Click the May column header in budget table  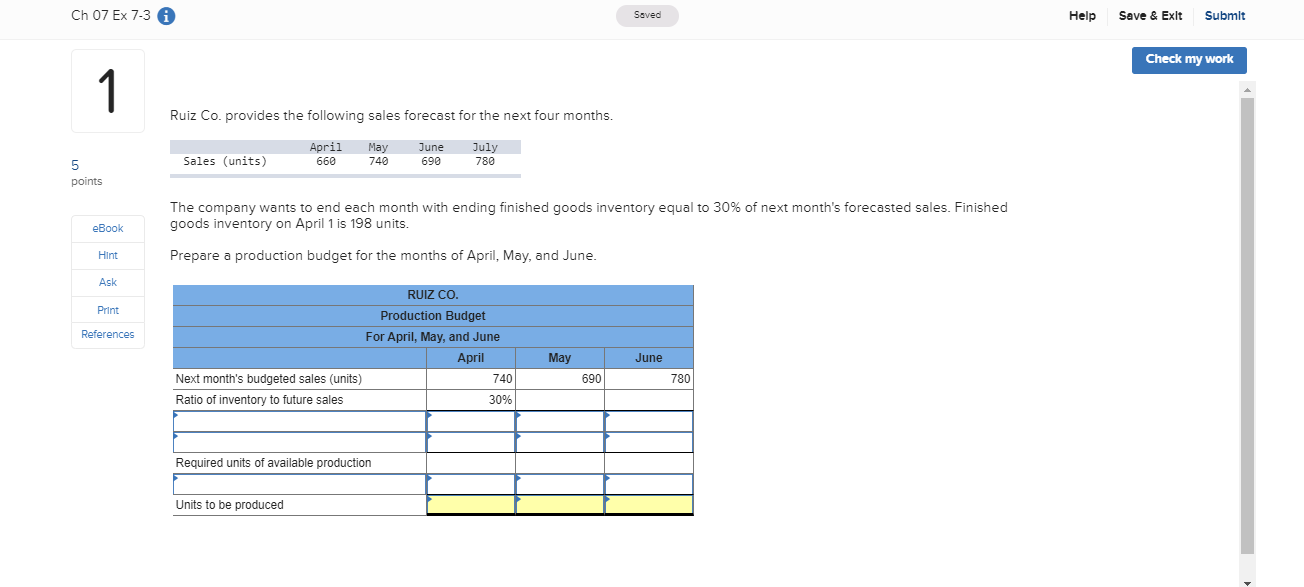(560, 358)
